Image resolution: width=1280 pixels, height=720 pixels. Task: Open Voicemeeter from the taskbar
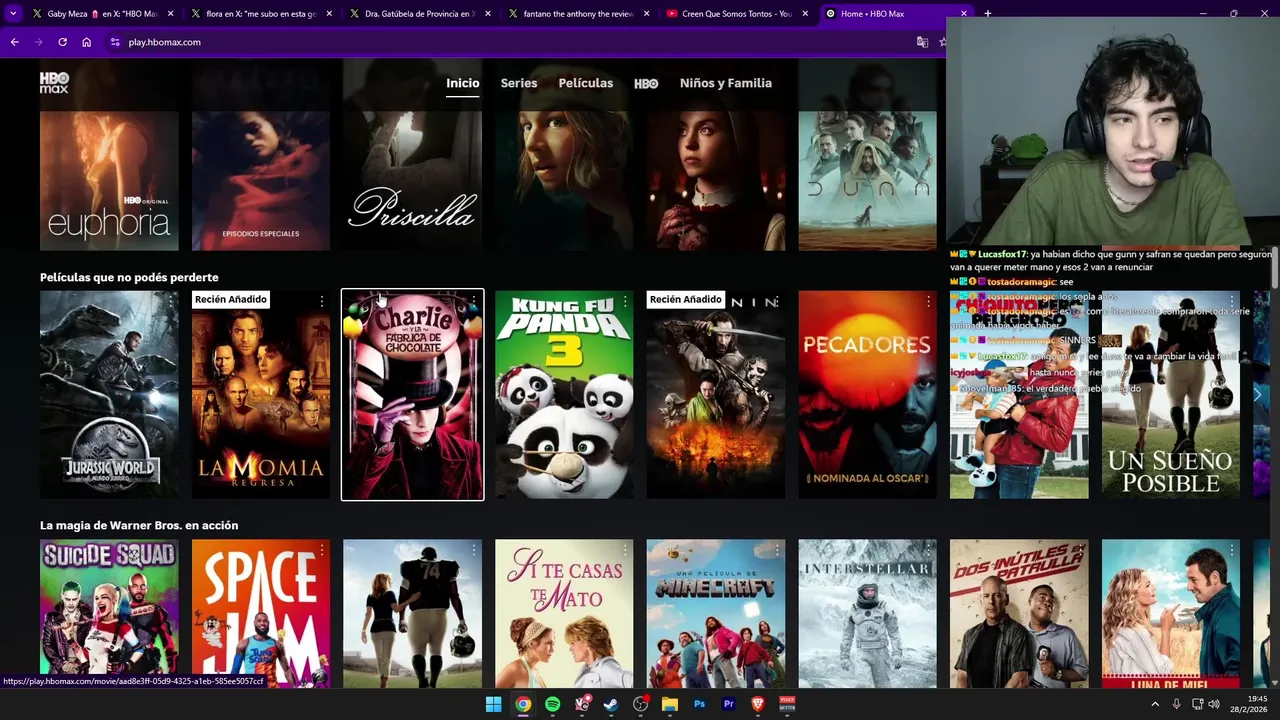(787, 704)
